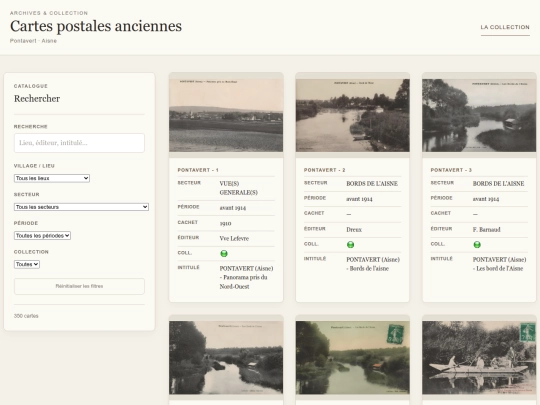Click 'PONTAVERT - 2' card heading
This screenshot has height=405, width=540.
324,170
